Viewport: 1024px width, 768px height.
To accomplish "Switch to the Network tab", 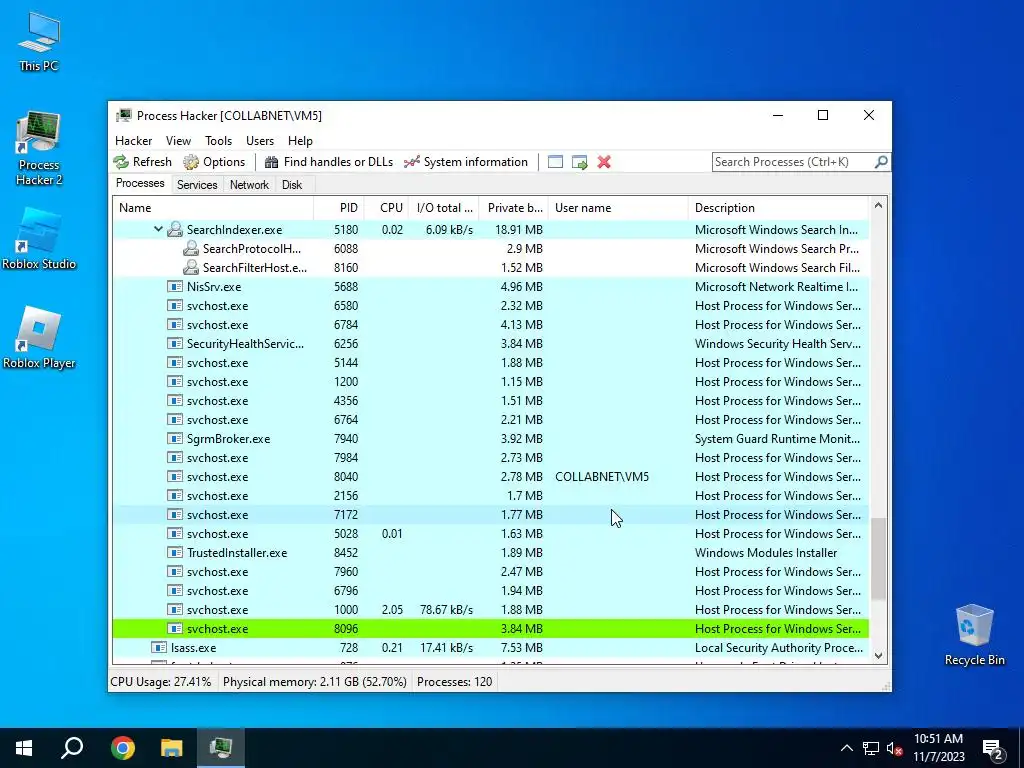I will [249, 185].
